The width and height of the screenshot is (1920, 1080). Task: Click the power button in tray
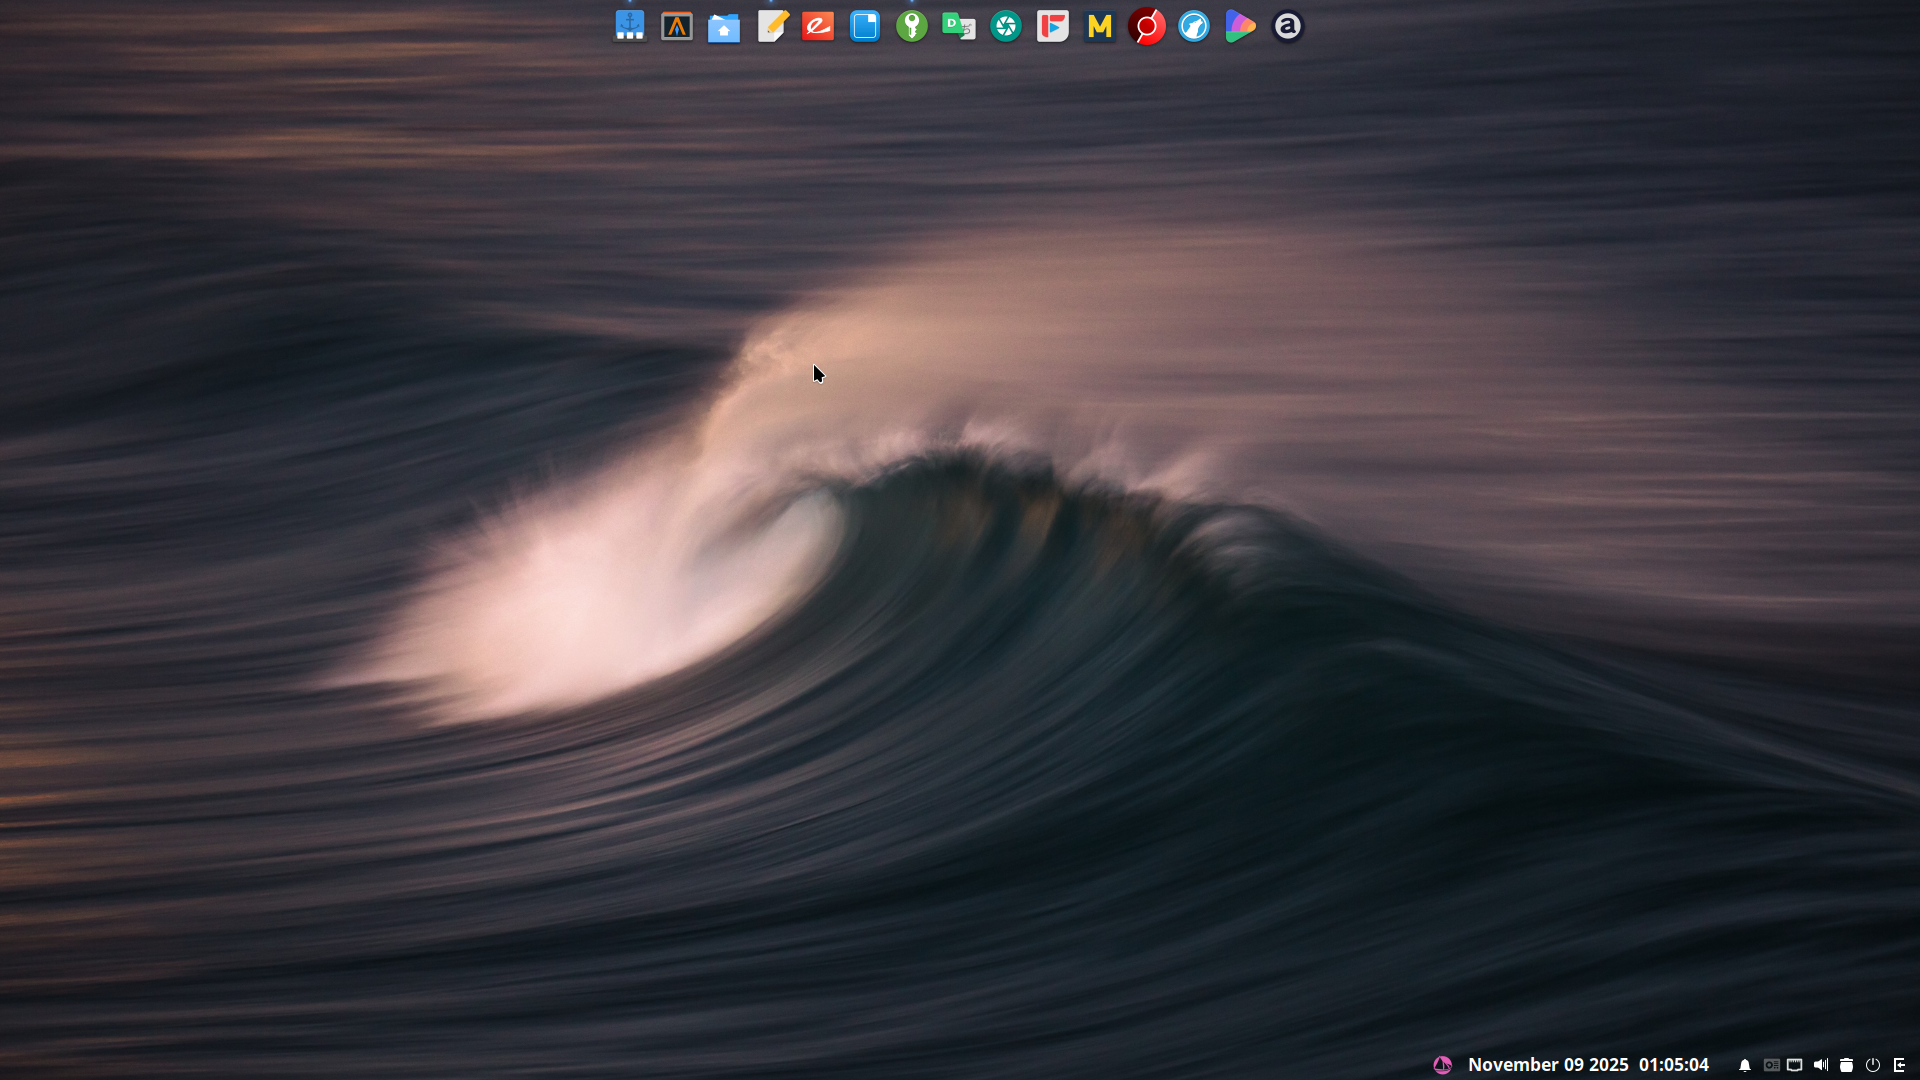point(1873,1065)
